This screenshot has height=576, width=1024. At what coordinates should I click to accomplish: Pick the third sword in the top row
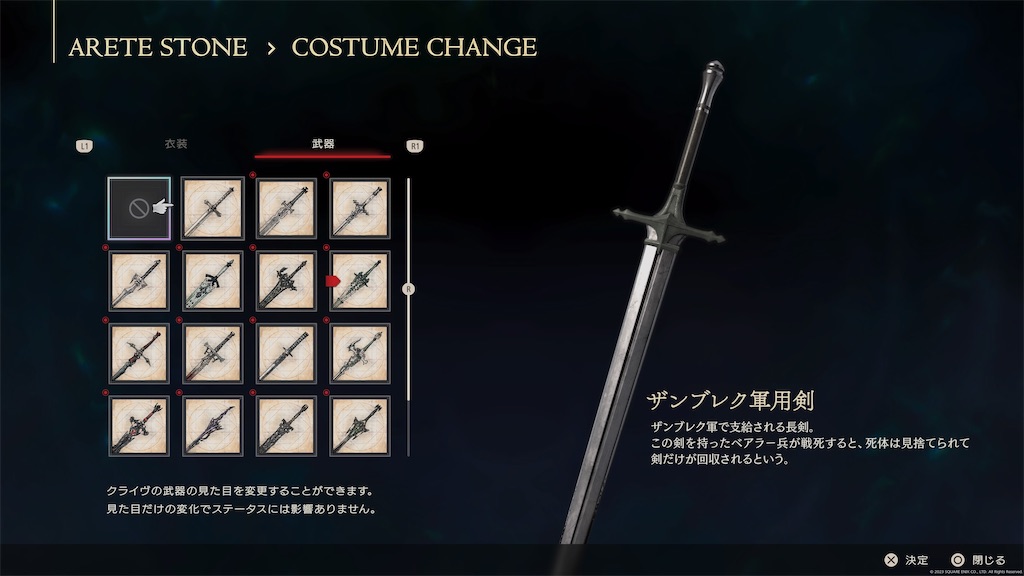286,208
